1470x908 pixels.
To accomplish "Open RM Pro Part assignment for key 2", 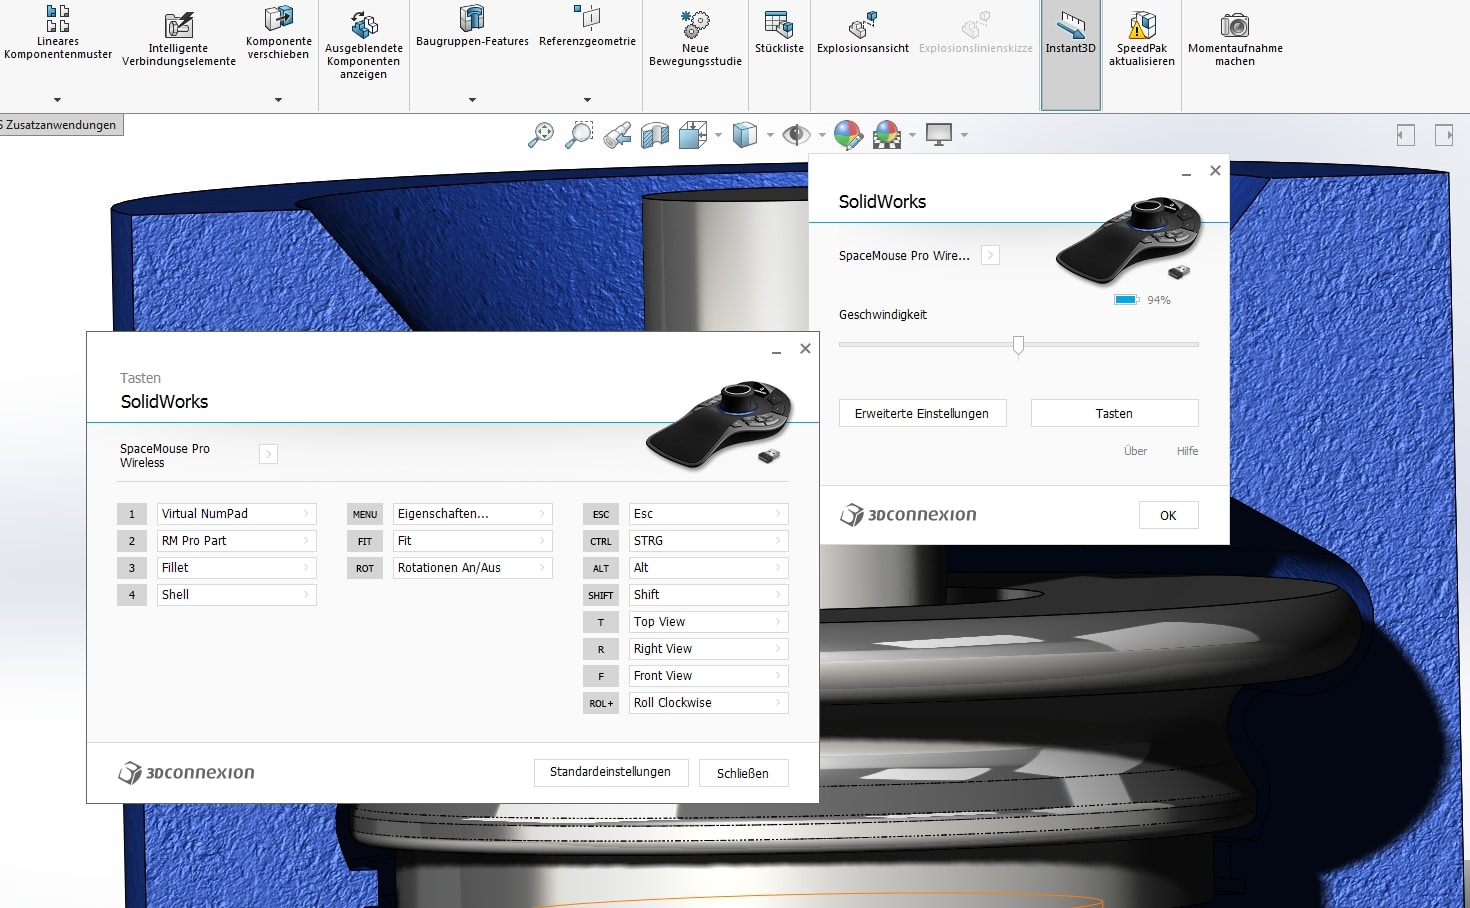I will [237, 541].
